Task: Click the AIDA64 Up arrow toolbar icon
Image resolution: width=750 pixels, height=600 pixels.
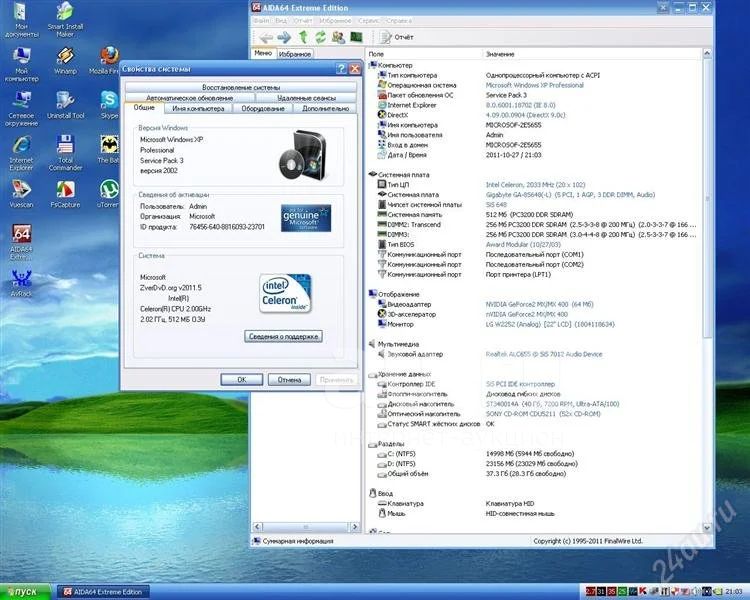Action: pos(303,37)
